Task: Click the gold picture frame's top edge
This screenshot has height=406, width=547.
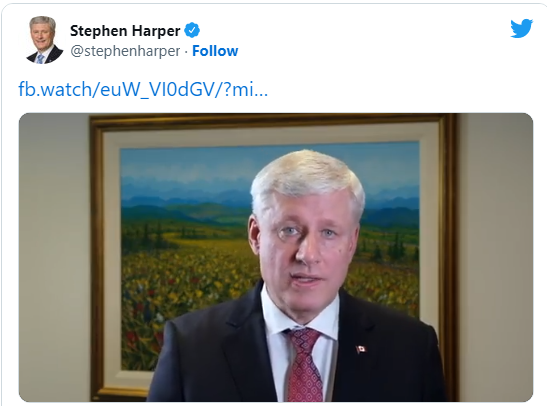Action: pyautogui.click(x=272, y=121)
